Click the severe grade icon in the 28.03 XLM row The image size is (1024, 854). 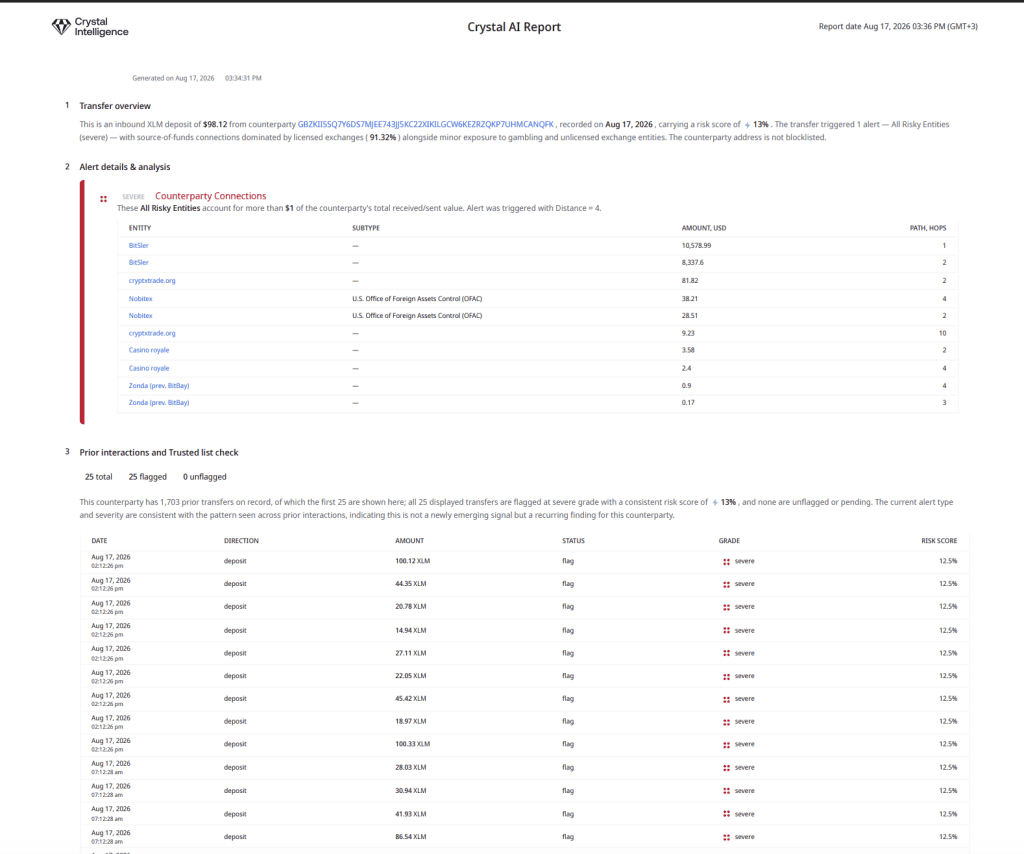[x=726, y=768]
